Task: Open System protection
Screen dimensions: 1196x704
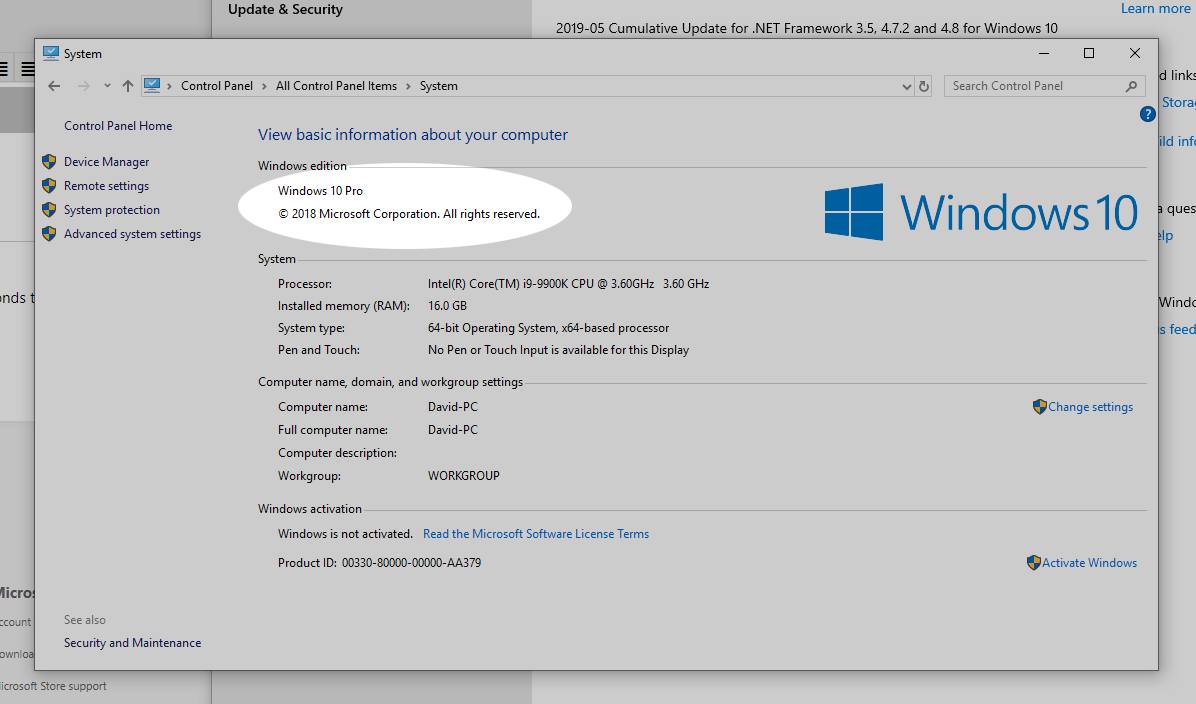Action: (112, 210)
